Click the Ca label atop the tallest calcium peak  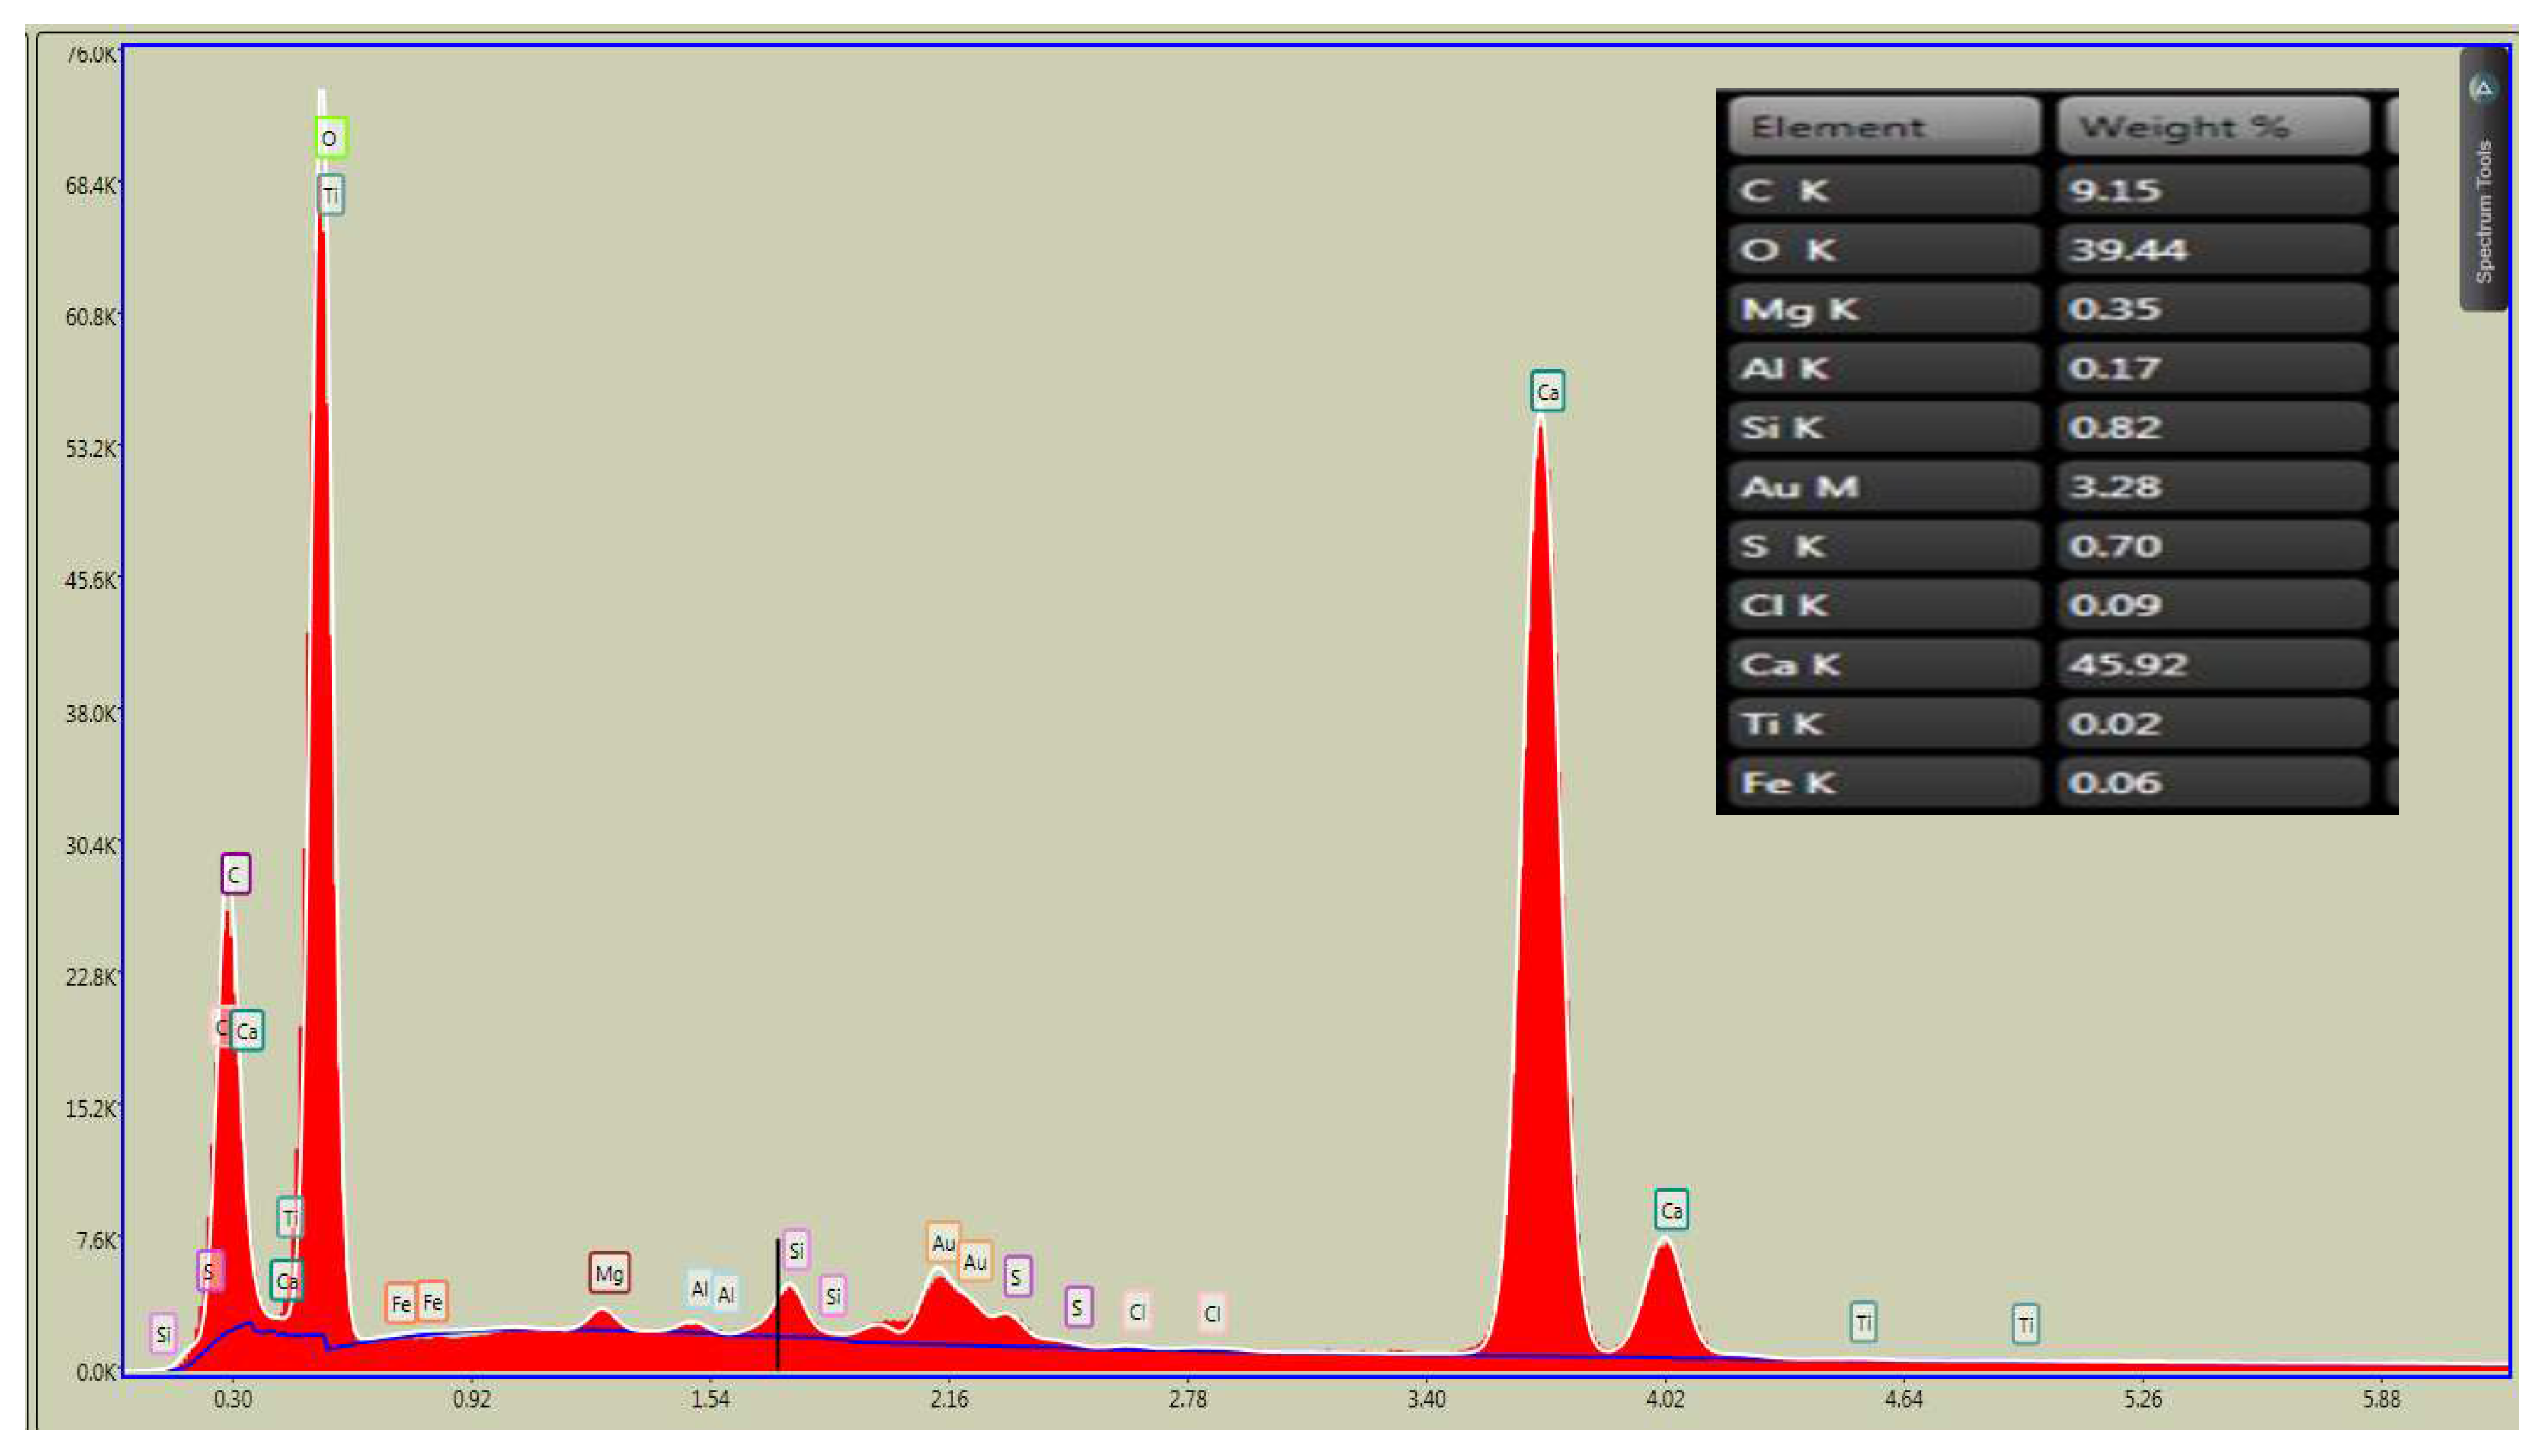coord(1547,392)
